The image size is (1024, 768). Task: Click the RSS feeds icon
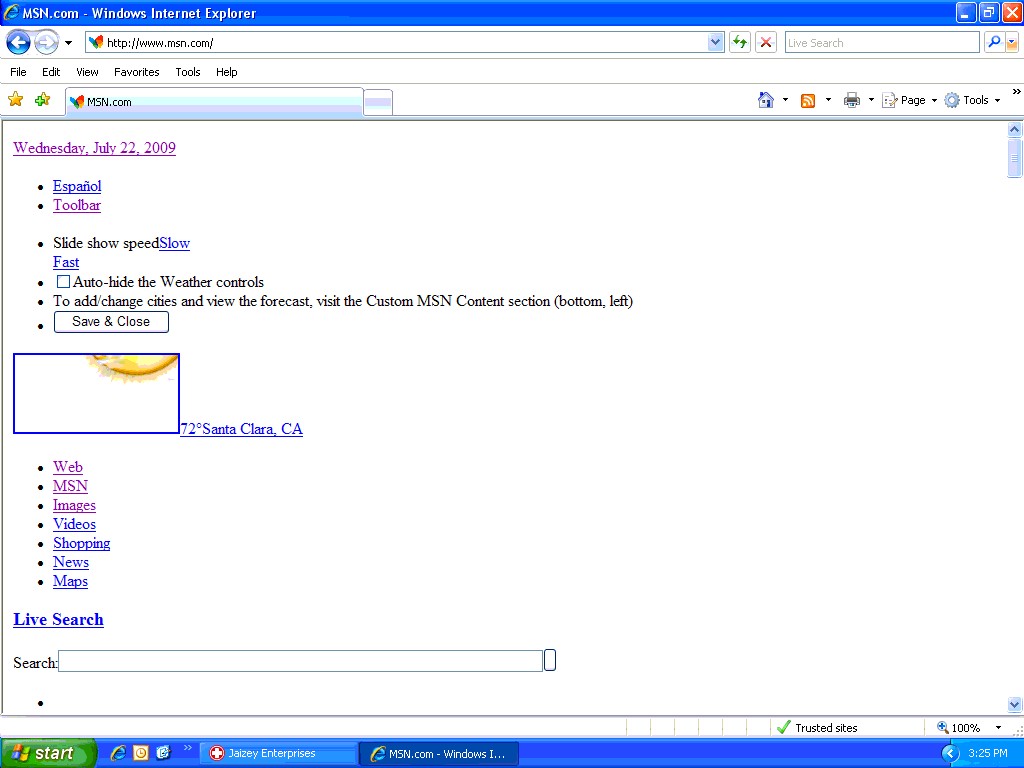(807, 100)
